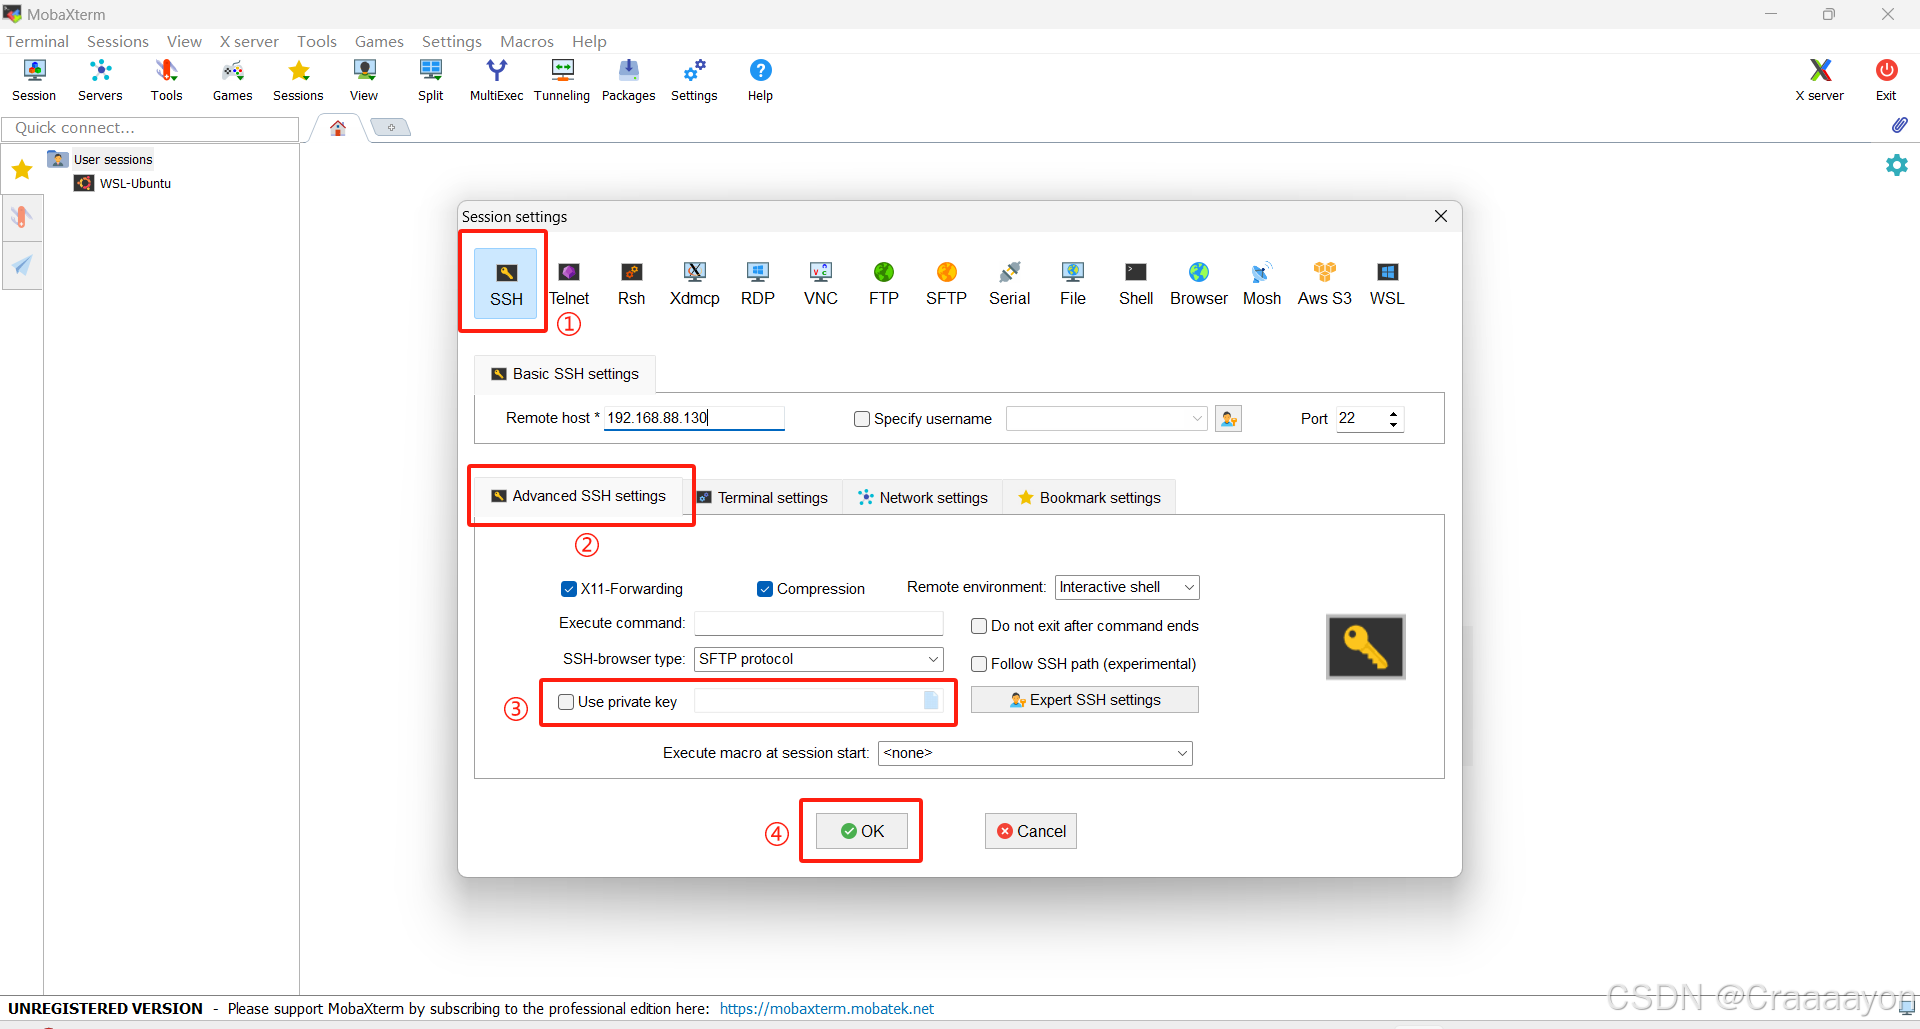Open the sidebar paper plane tab

(x=22, y=265)
